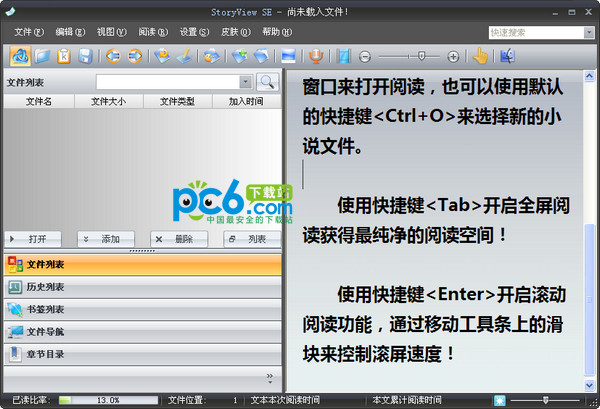Click the blue page with orange swirl icon
The height and width of the screenshot is (409, 600).
162,56
